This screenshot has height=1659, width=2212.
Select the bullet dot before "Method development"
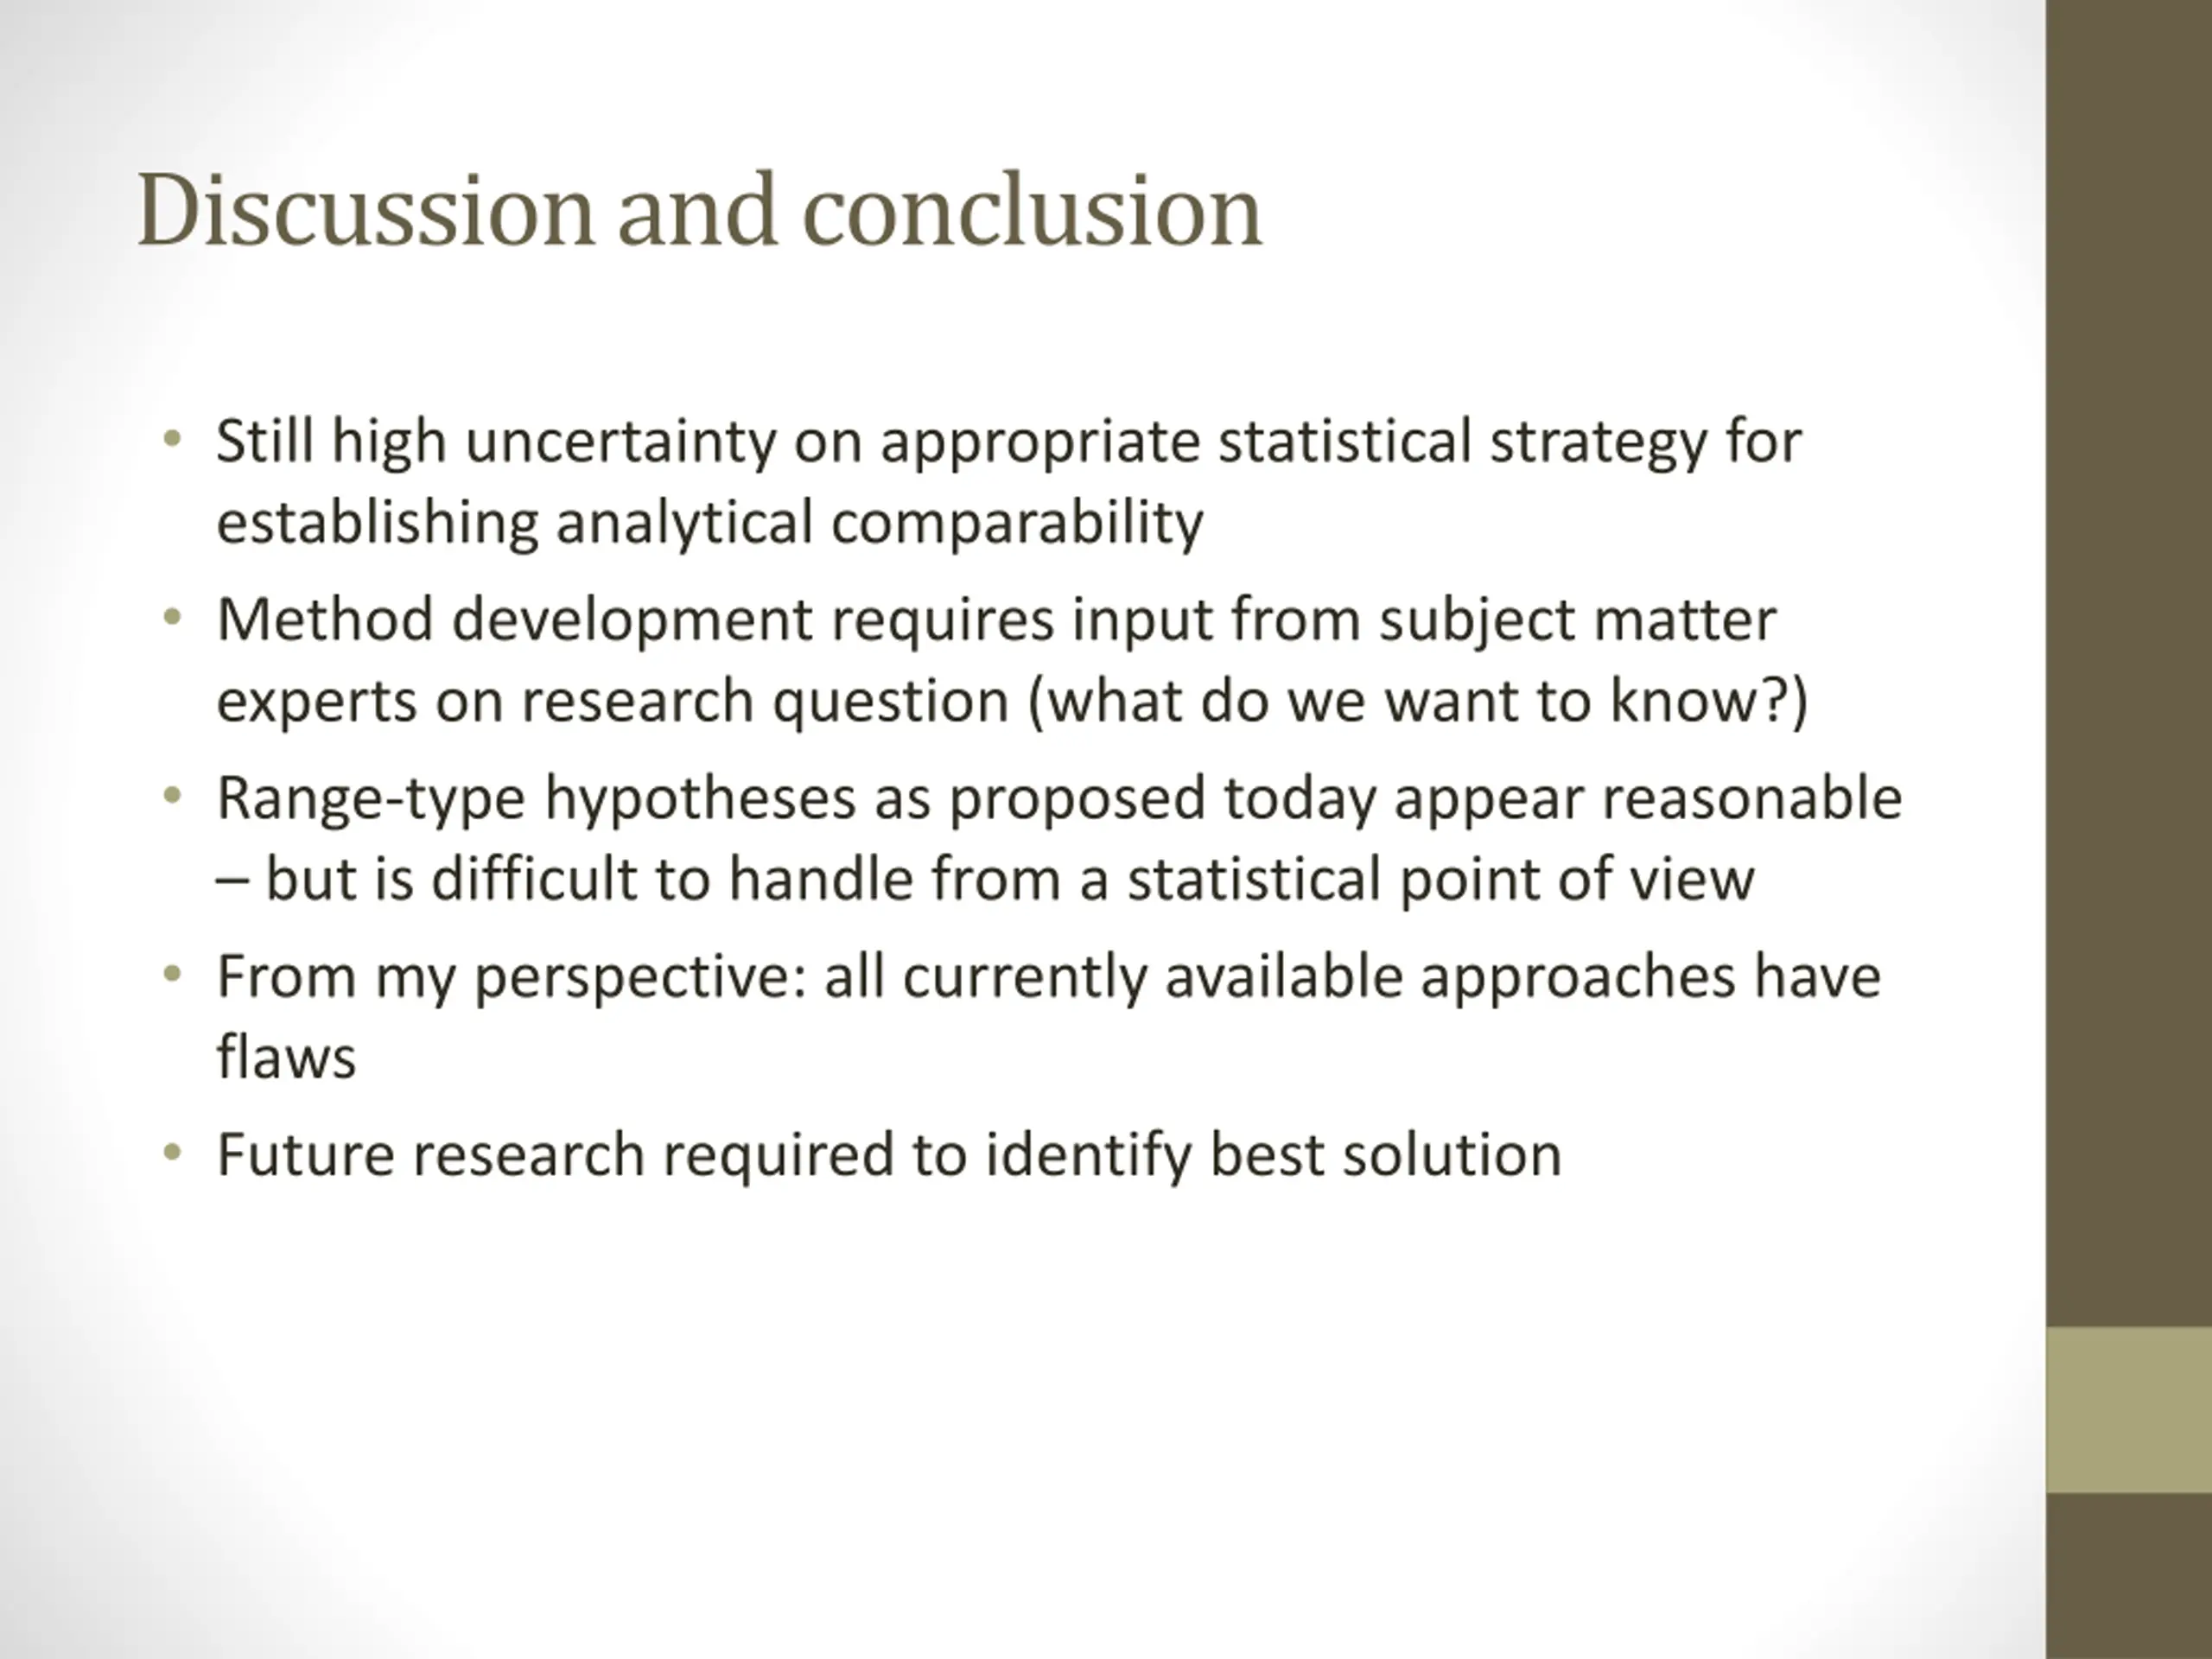[173, 618]
